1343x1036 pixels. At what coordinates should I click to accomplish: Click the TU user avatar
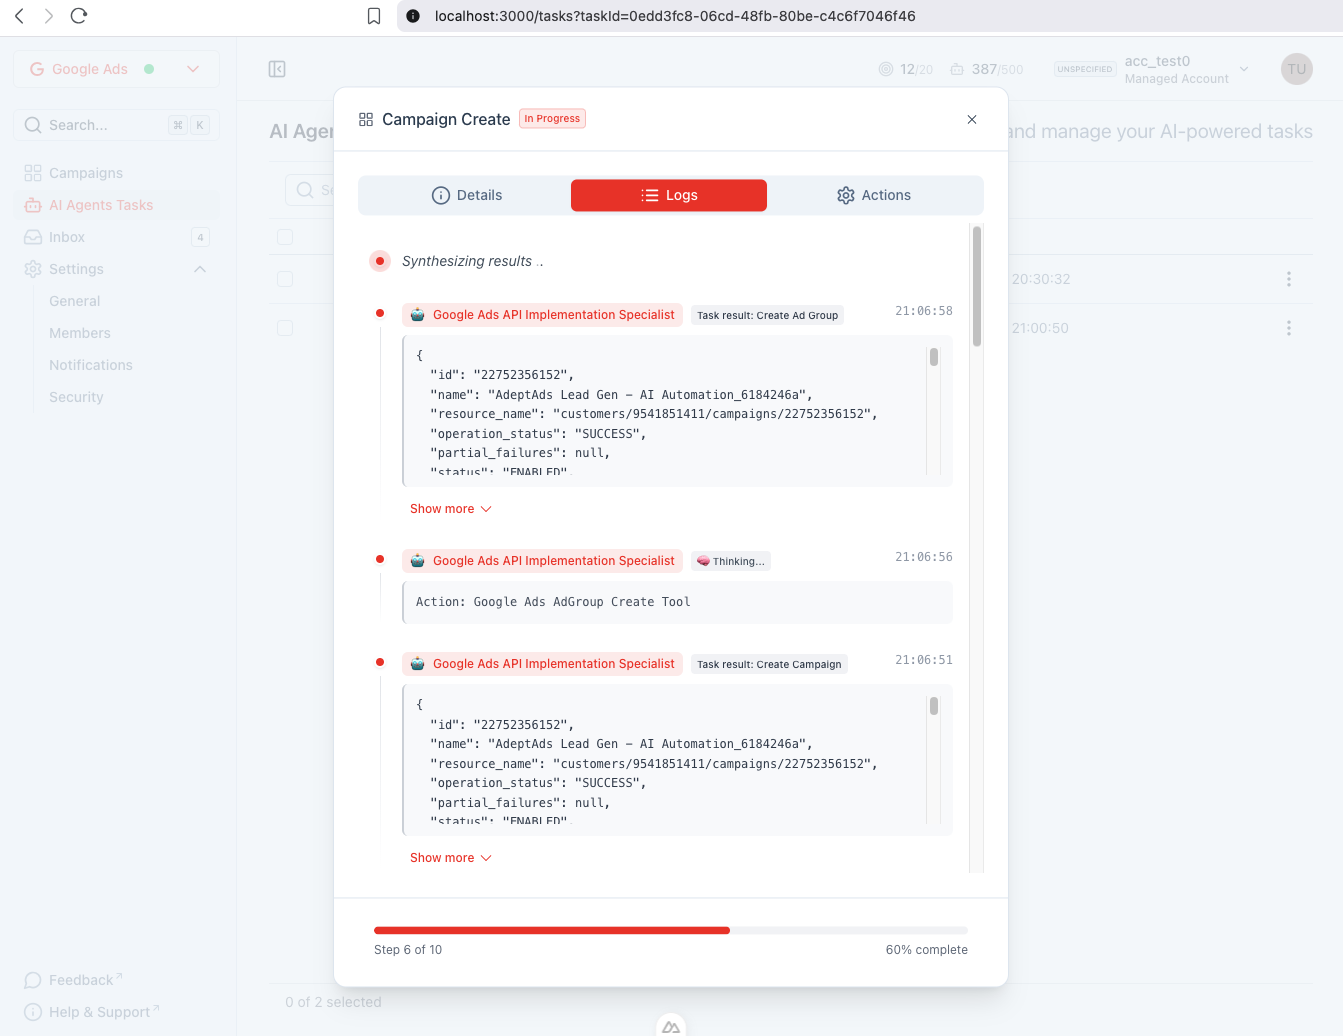(x=1297, y=69)
